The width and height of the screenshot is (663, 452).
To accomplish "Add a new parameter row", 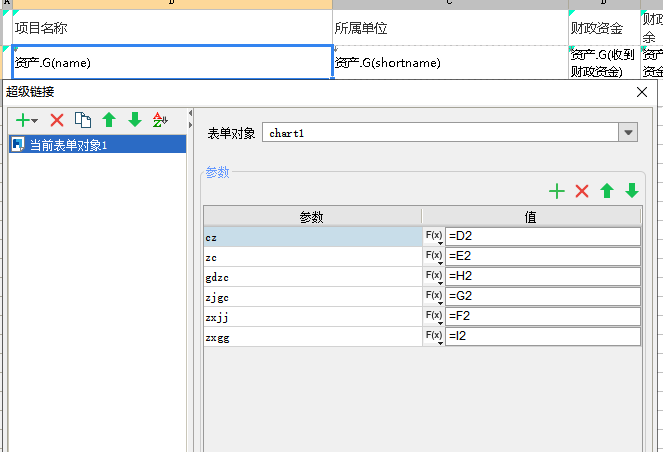I will click(x=557, y=191).
